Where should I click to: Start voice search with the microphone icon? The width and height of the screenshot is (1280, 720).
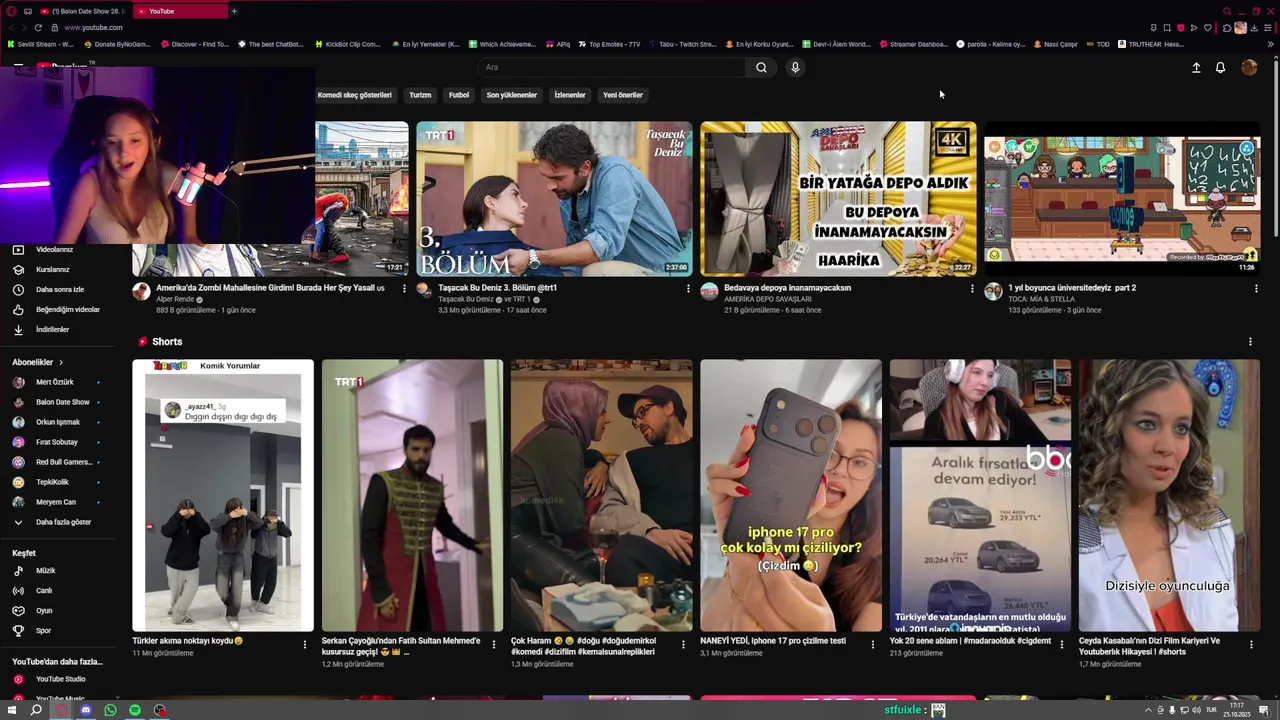(795, 67)
